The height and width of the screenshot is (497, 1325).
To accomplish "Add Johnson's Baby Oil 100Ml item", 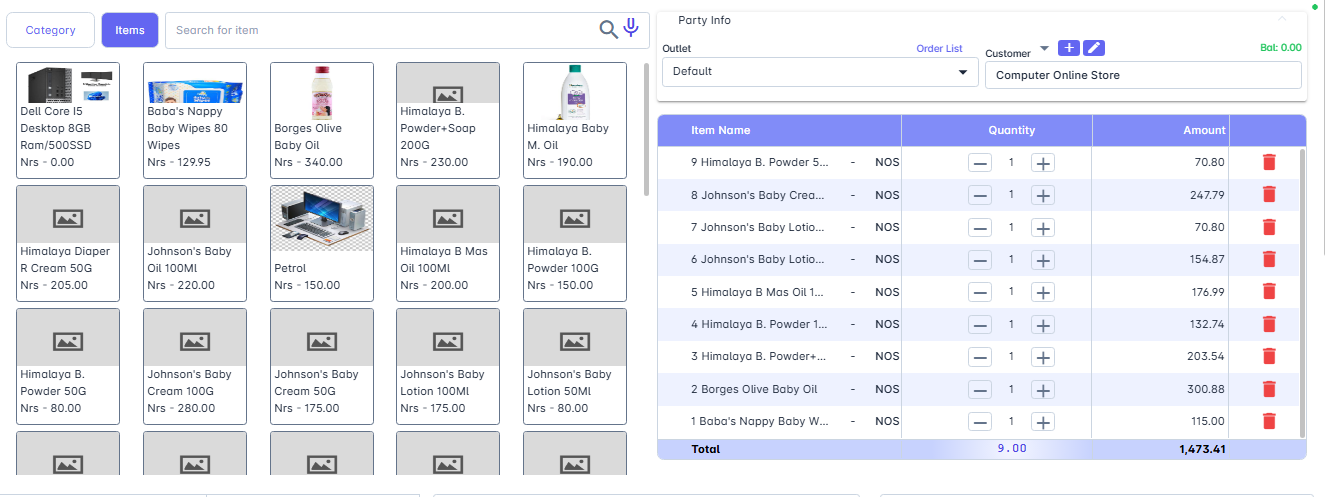I will click(195, 243).
